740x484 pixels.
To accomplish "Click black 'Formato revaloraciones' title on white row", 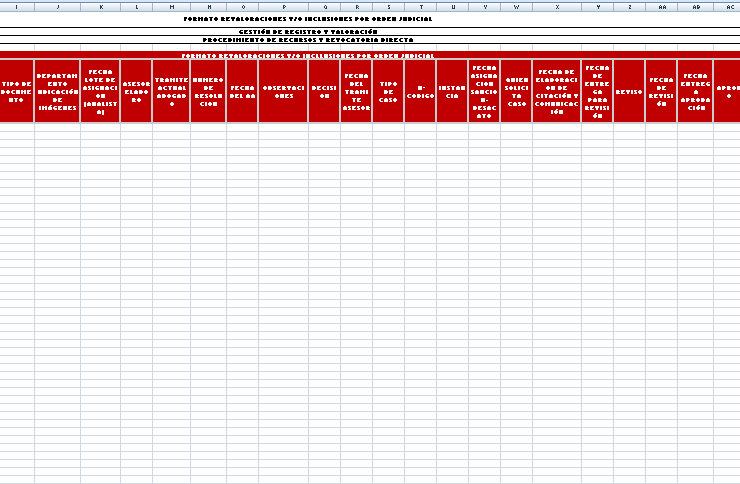I will click(308, 19).
